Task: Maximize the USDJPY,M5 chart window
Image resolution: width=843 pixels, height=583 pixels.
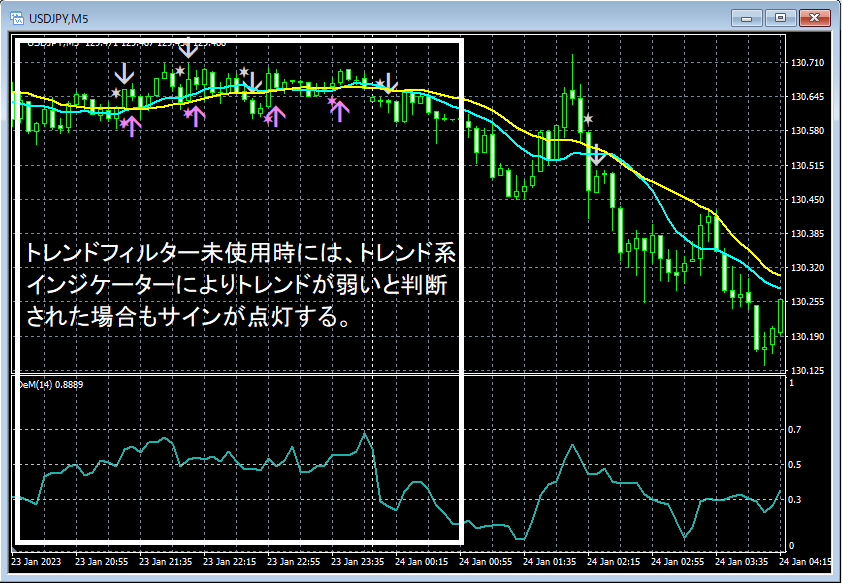Action: point(780,18)
